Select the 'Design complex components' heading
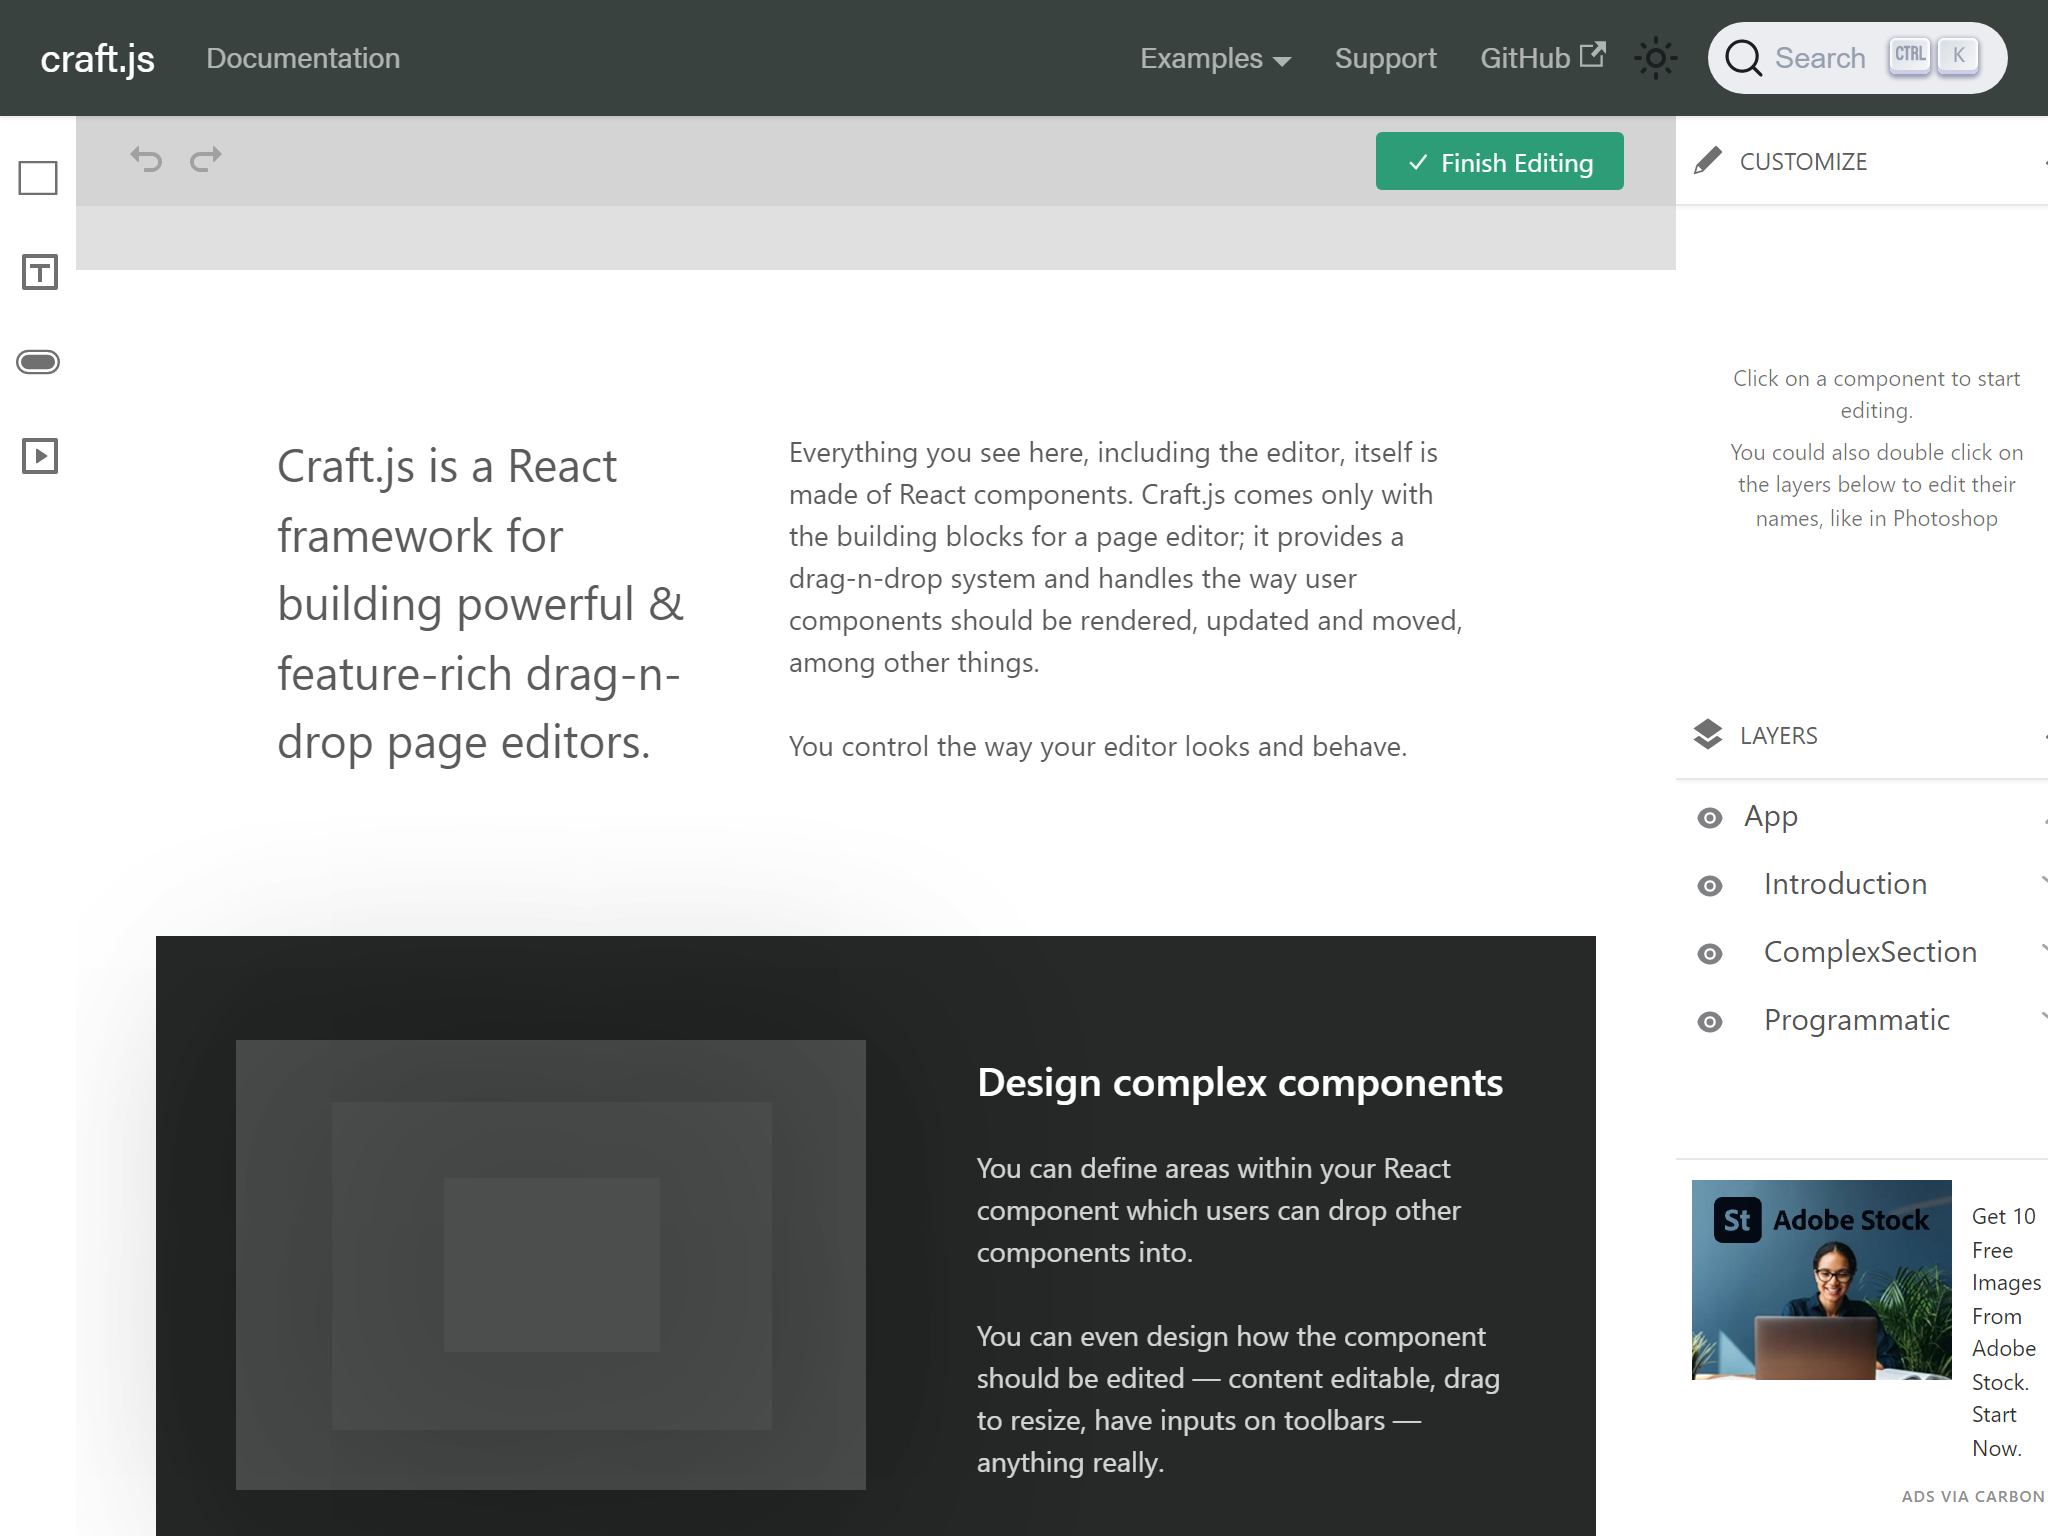Image resolution: width=2048 pixels, height=1536 pixels. pos(1240,1083)
